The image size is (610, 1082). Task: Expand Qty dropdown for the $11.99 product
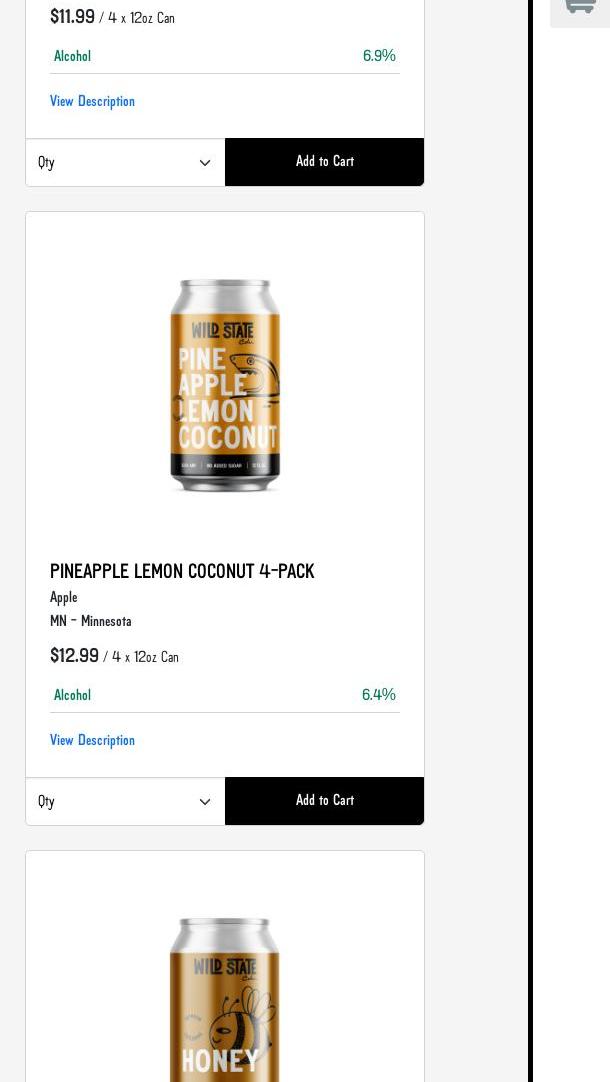(x=125, y=162)
